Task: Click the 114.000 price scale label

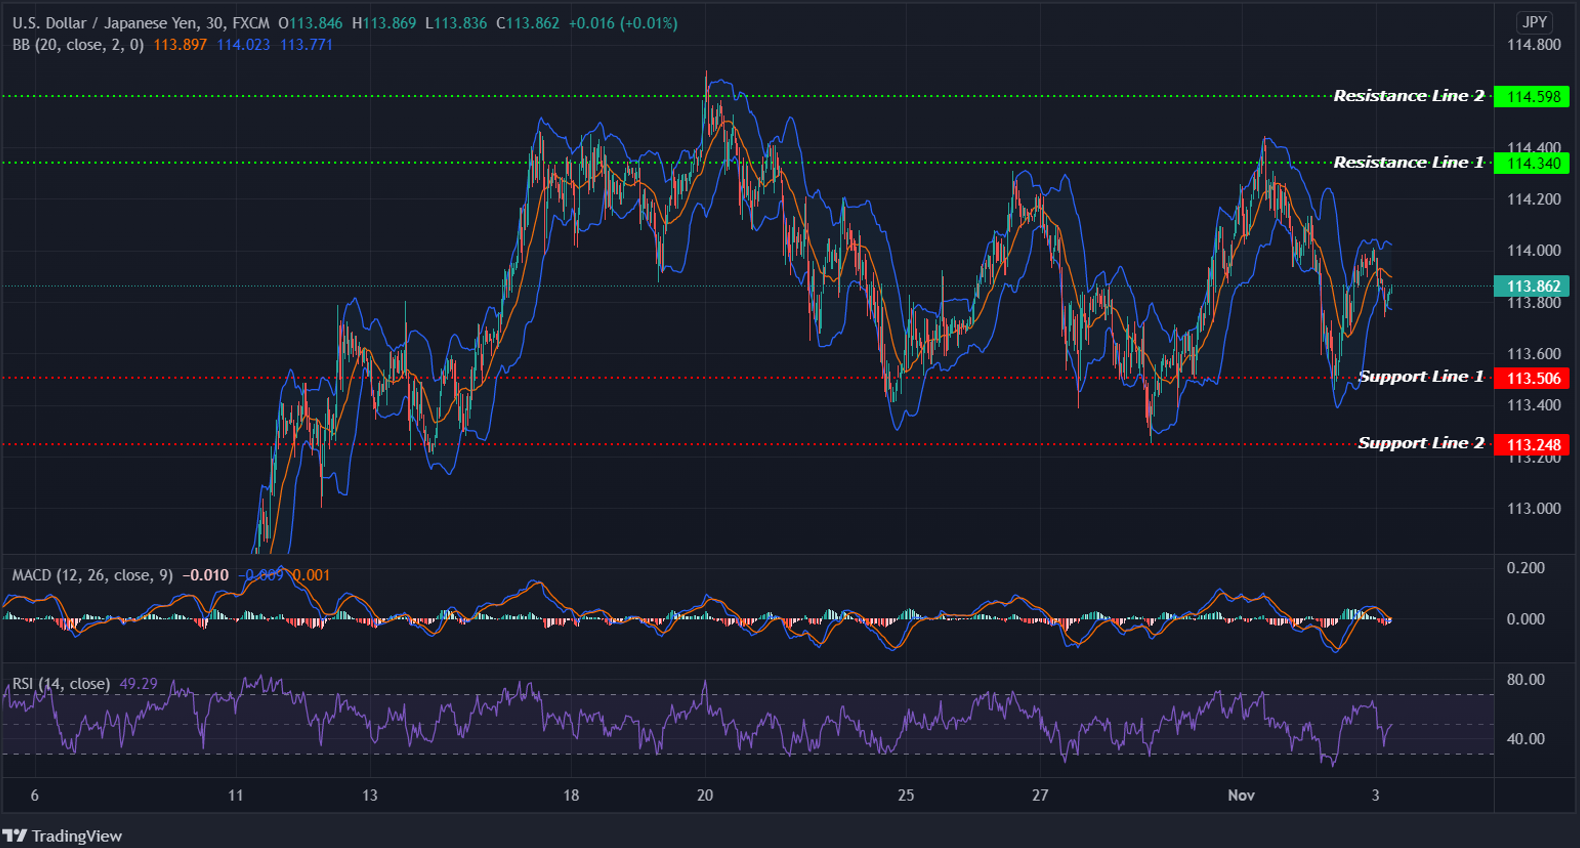Action: point(1533,251)
